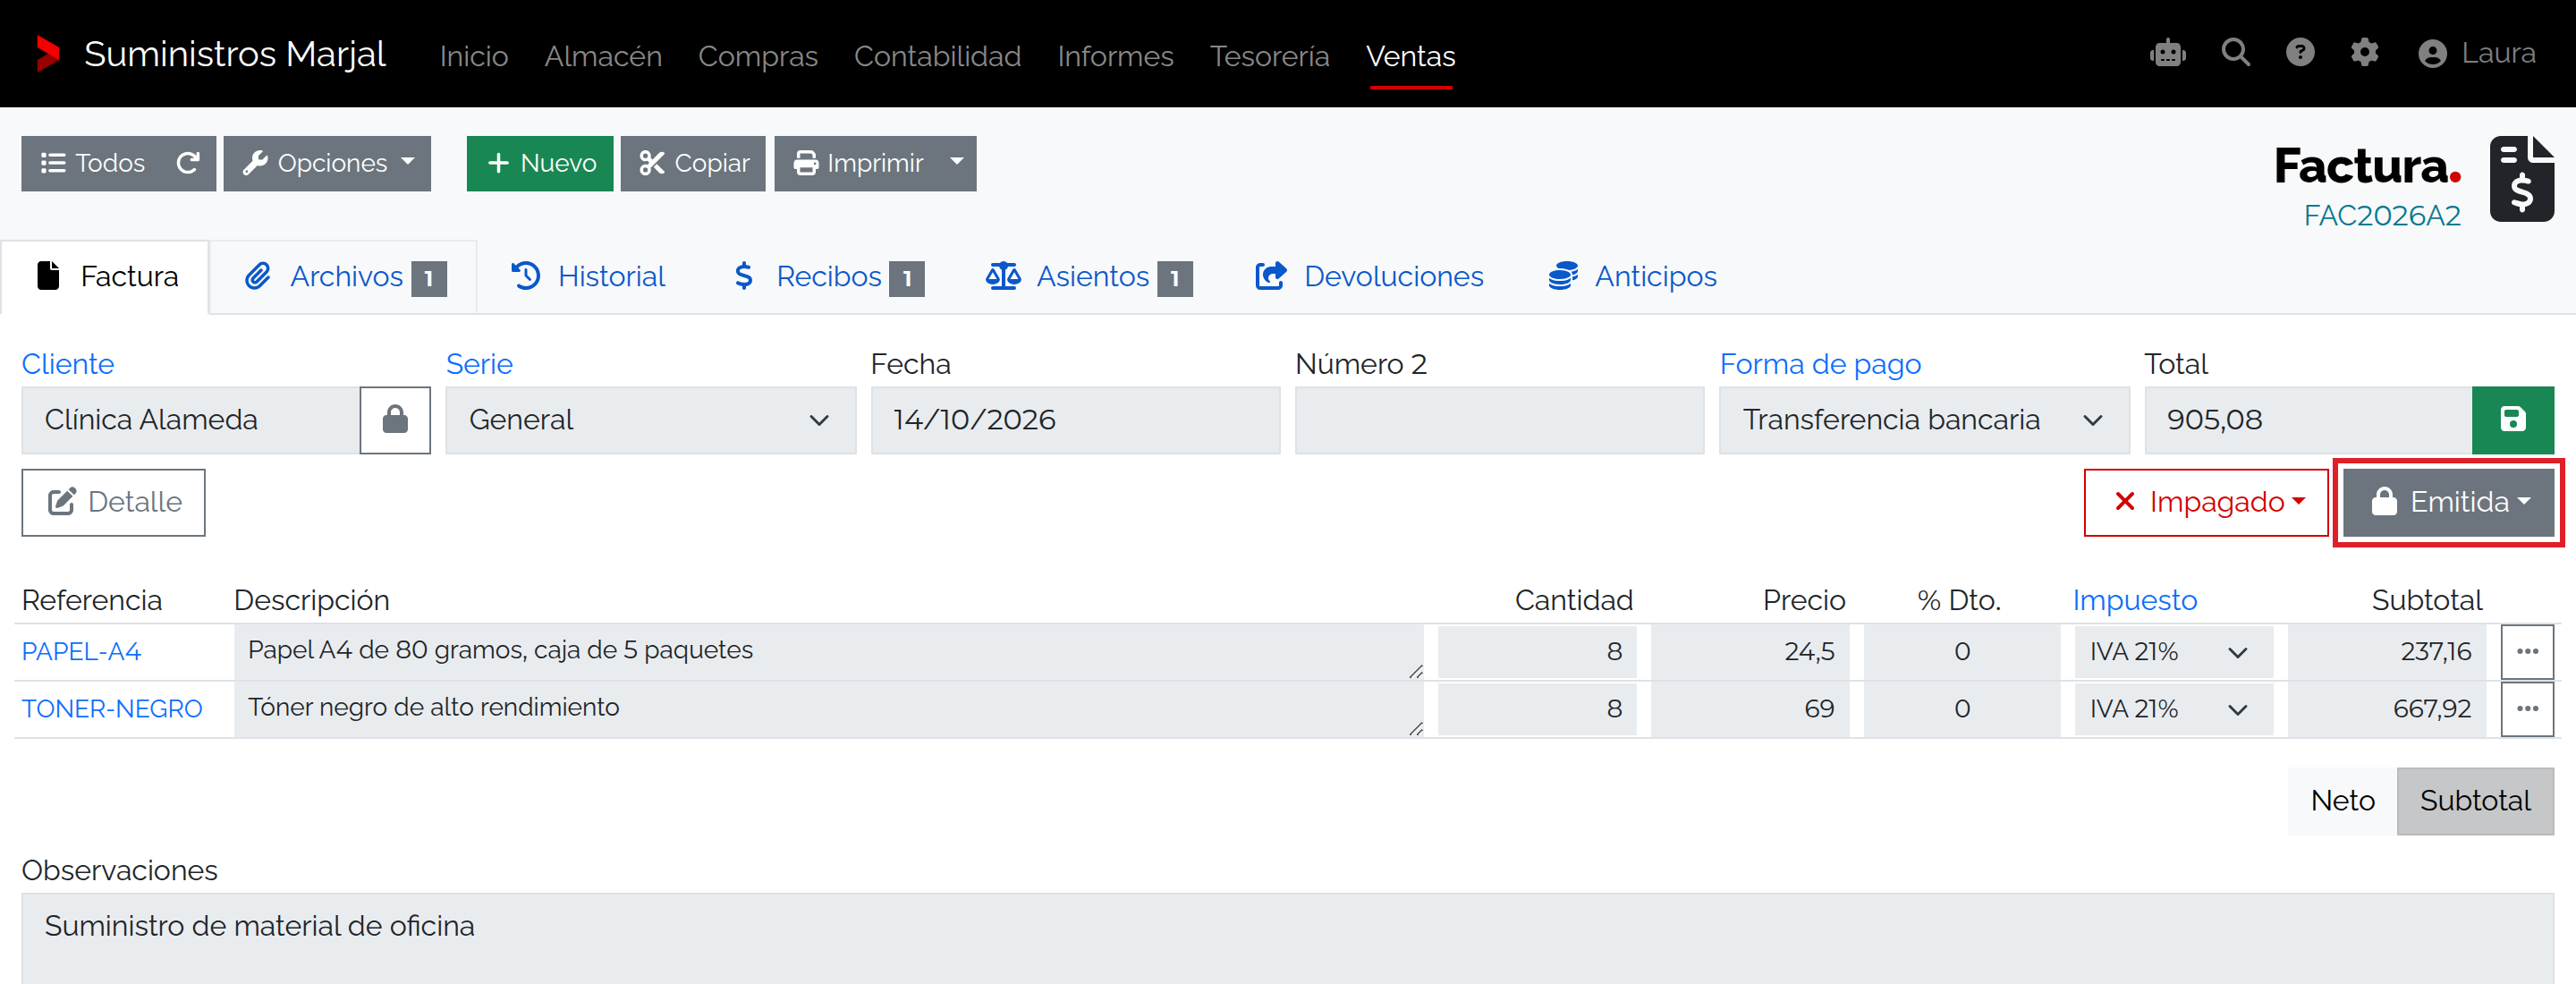
Task: Open the search magnifier icon
Action: [x=2235, y=52]
